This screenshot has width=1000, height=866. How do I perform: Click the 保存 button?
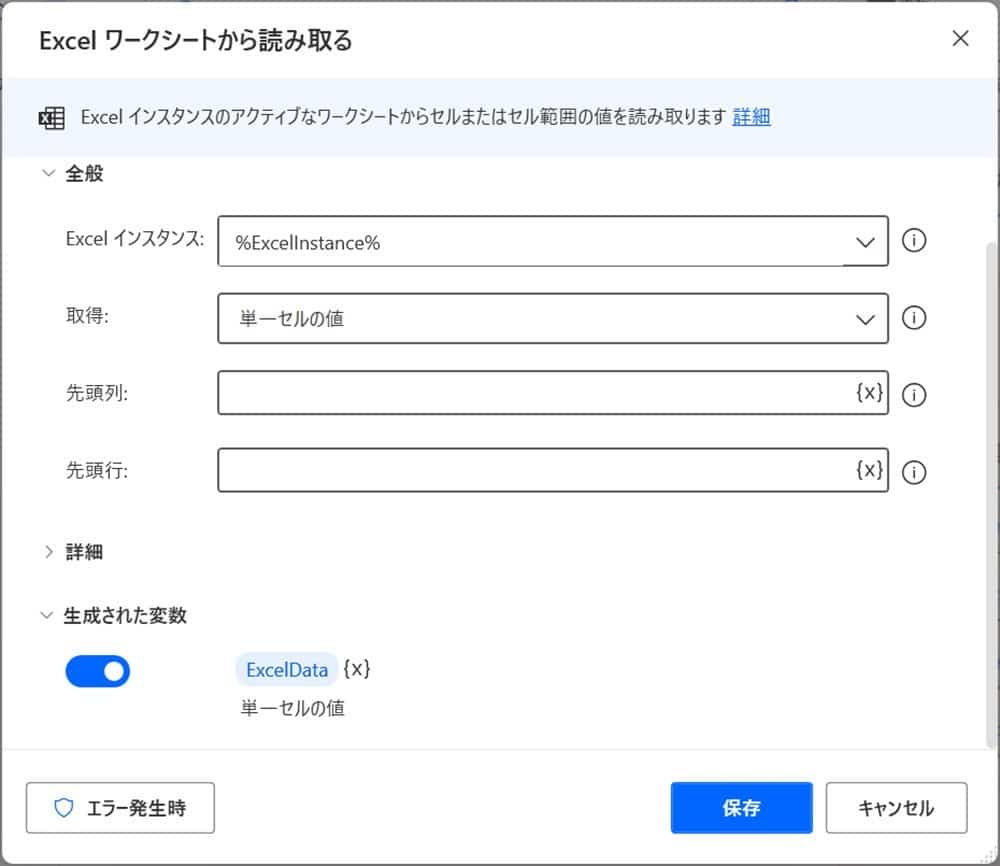(x=741, y=808)
